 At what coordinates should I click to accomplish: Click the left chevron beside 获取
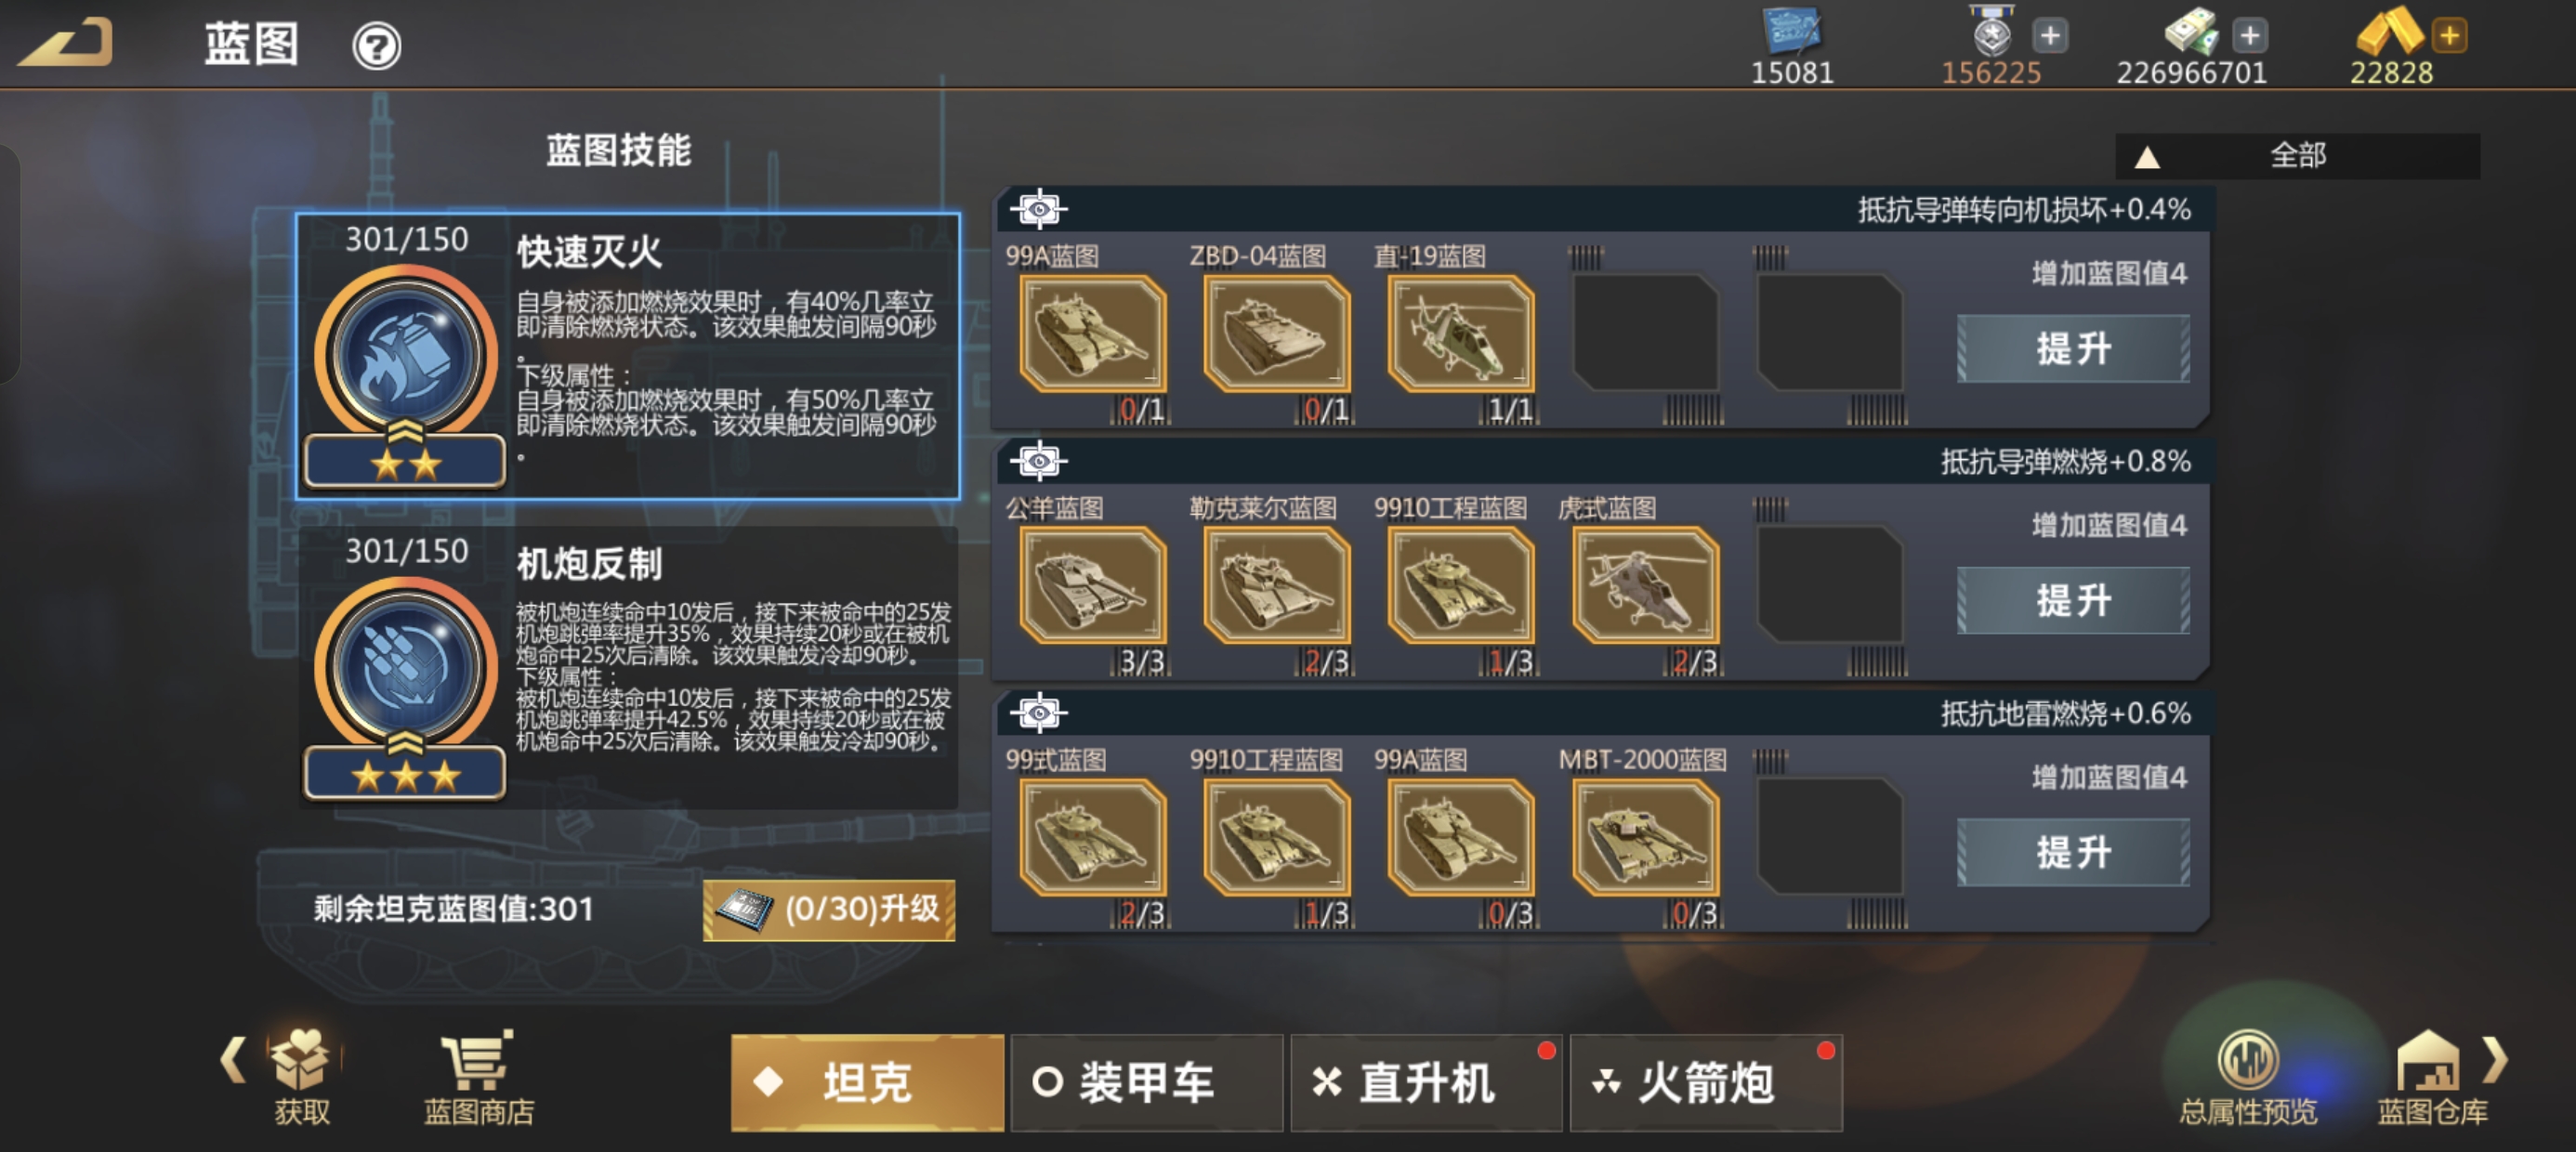click(x=233, y=1060)
